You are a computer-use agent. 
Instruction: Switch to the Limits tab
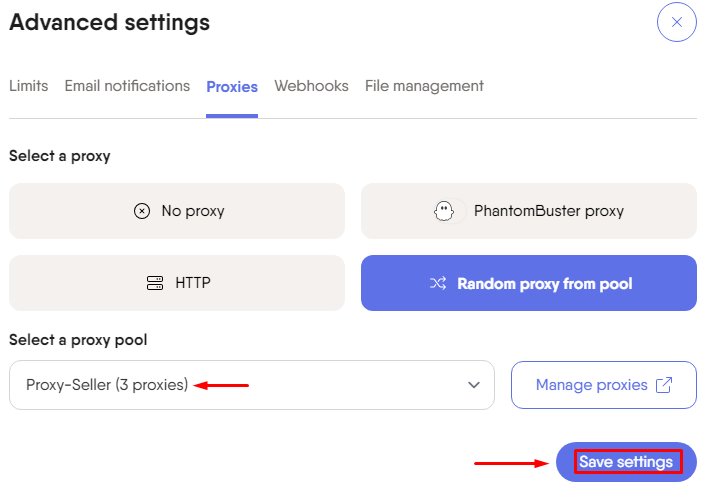[28, 86]
